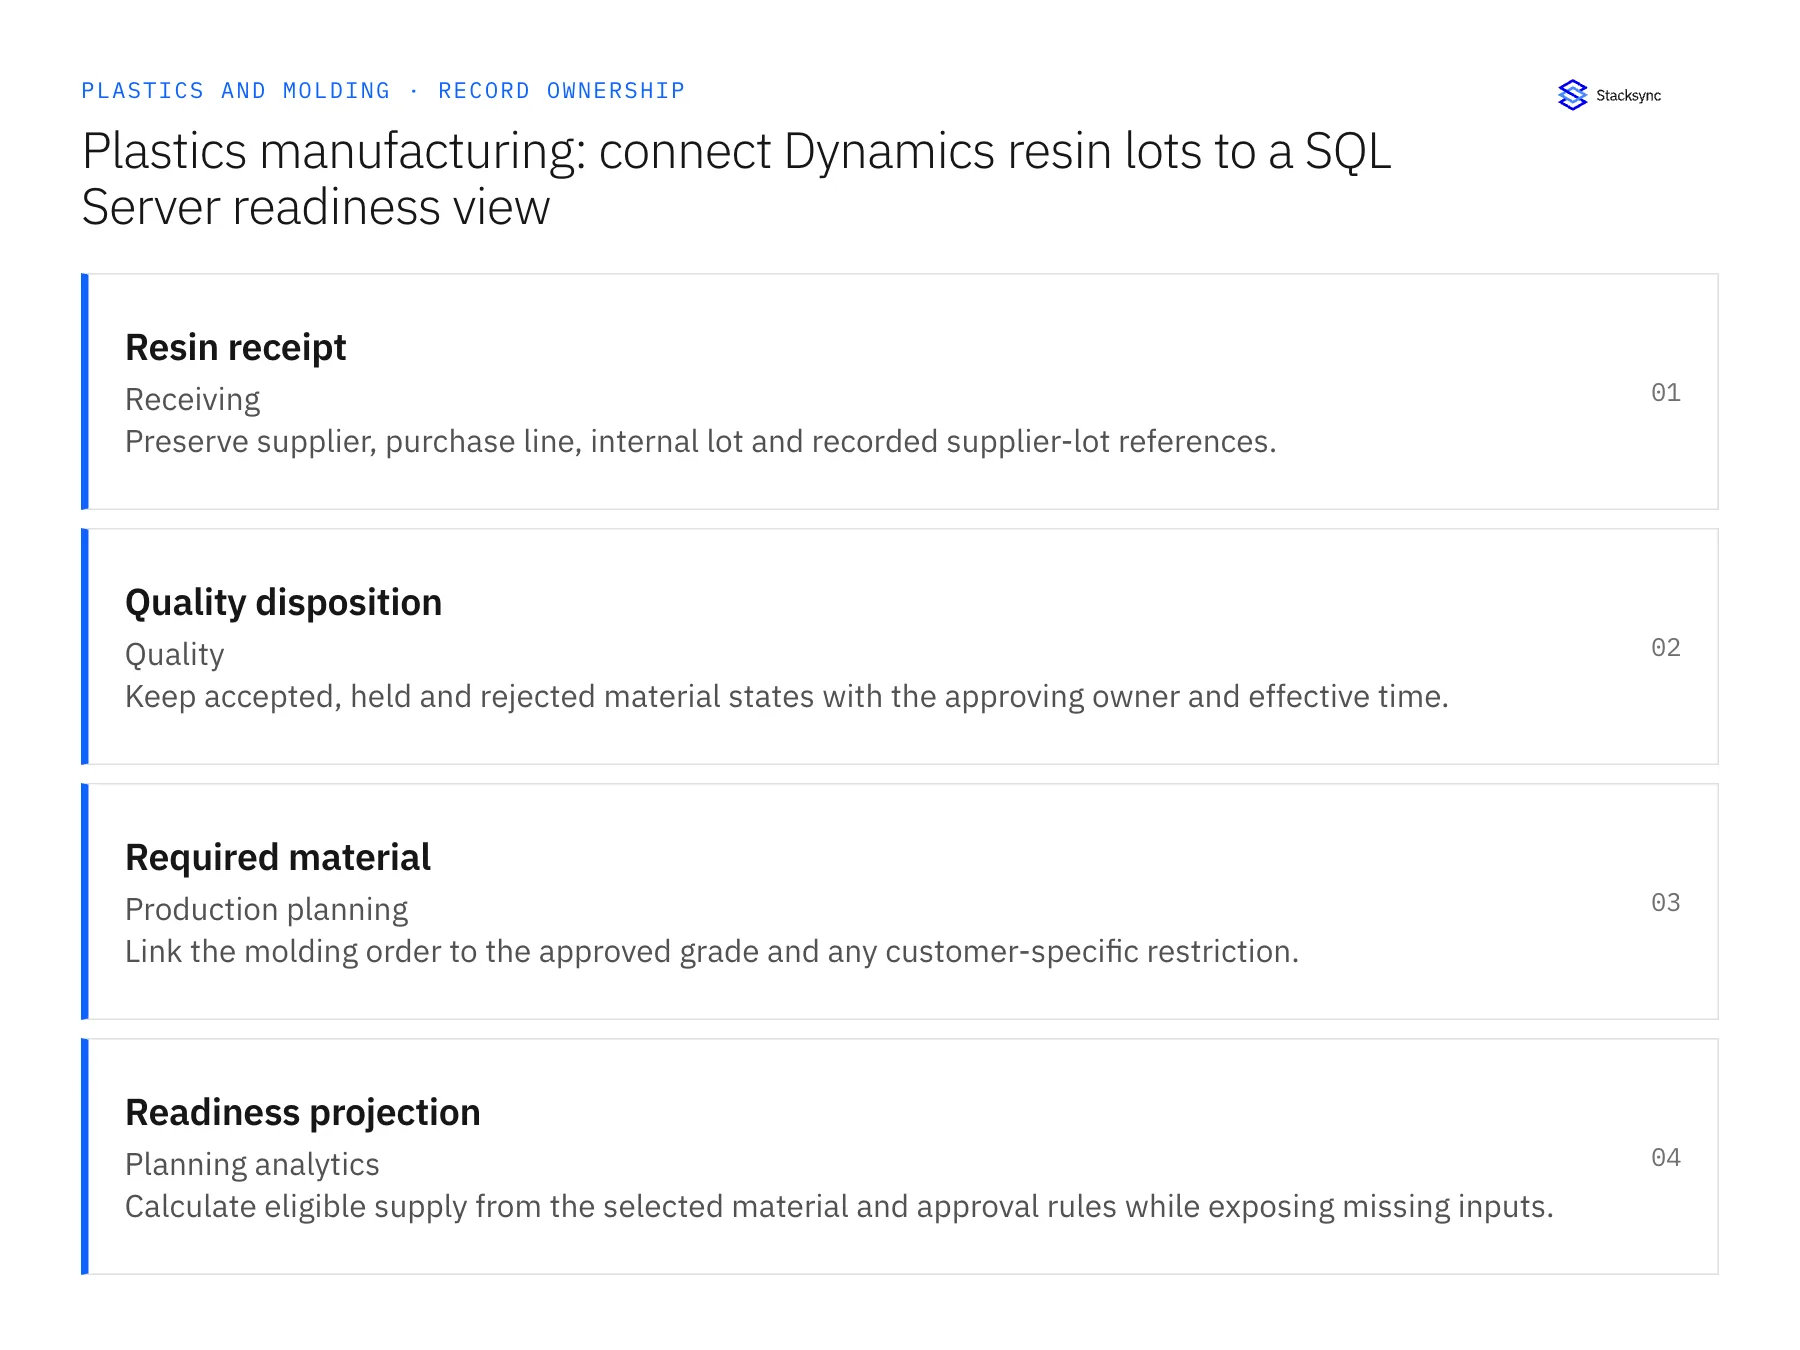Click the 'Link the molding order' description

coord(712,951)
